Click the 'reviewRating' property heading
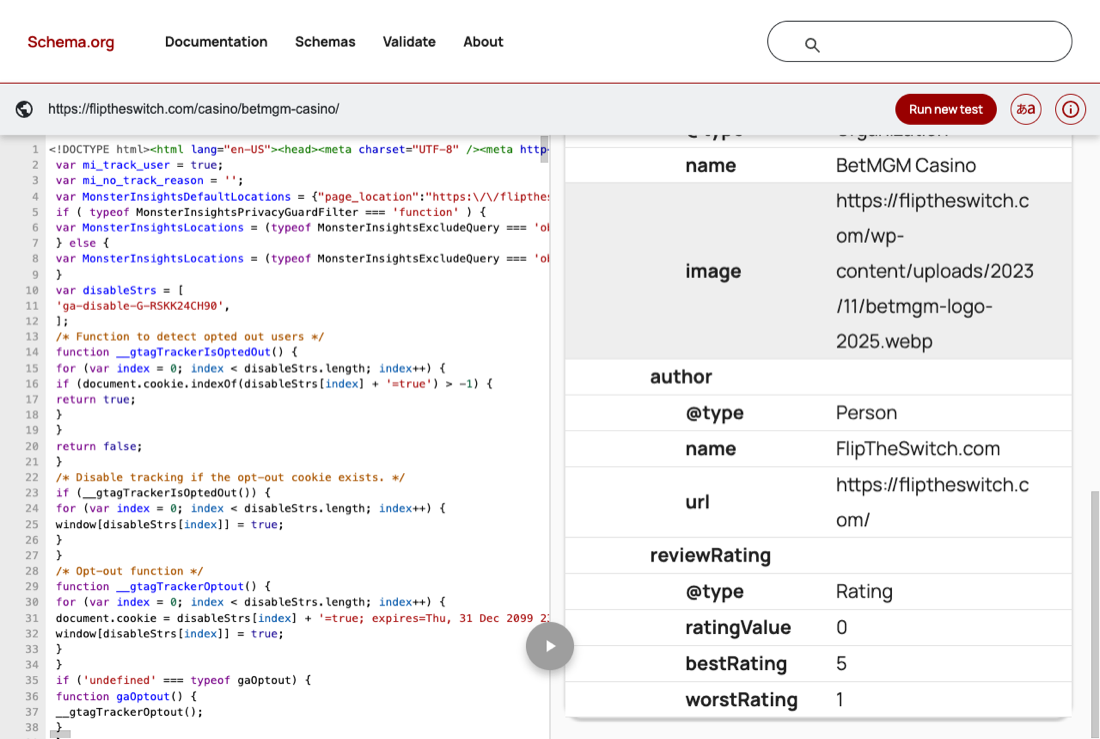Image resolution: width=1100 pixels, height=739 pixels. click(710, 556)
